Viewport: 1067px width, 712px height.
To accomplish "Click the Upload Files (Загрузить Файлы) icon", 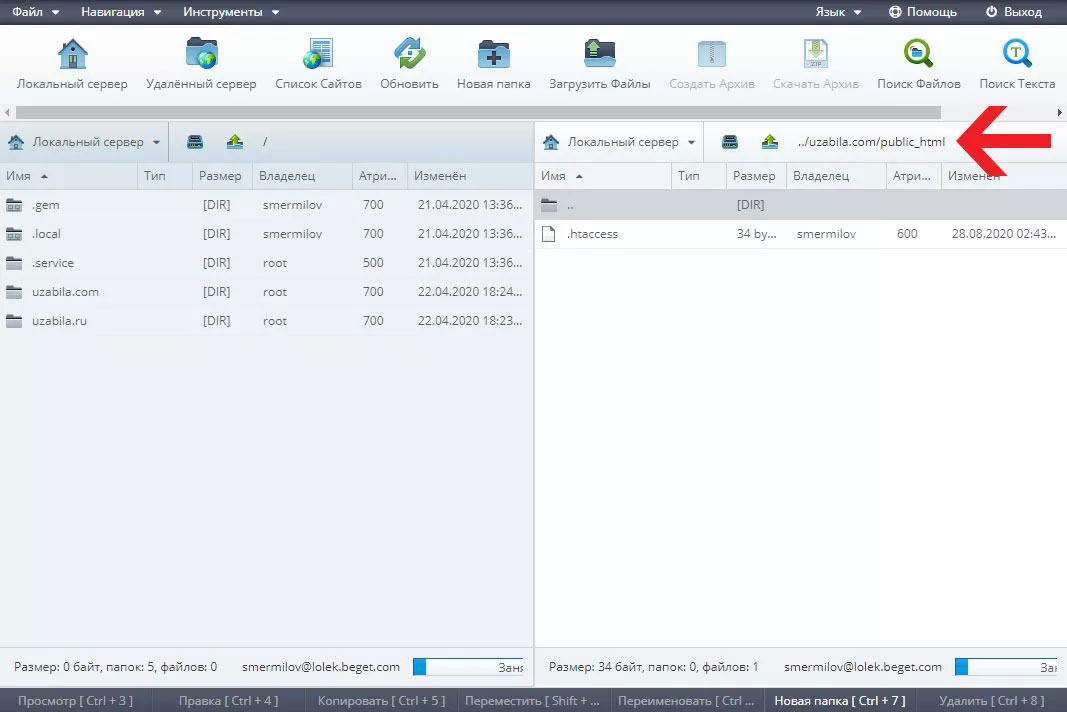I will 599,54.
